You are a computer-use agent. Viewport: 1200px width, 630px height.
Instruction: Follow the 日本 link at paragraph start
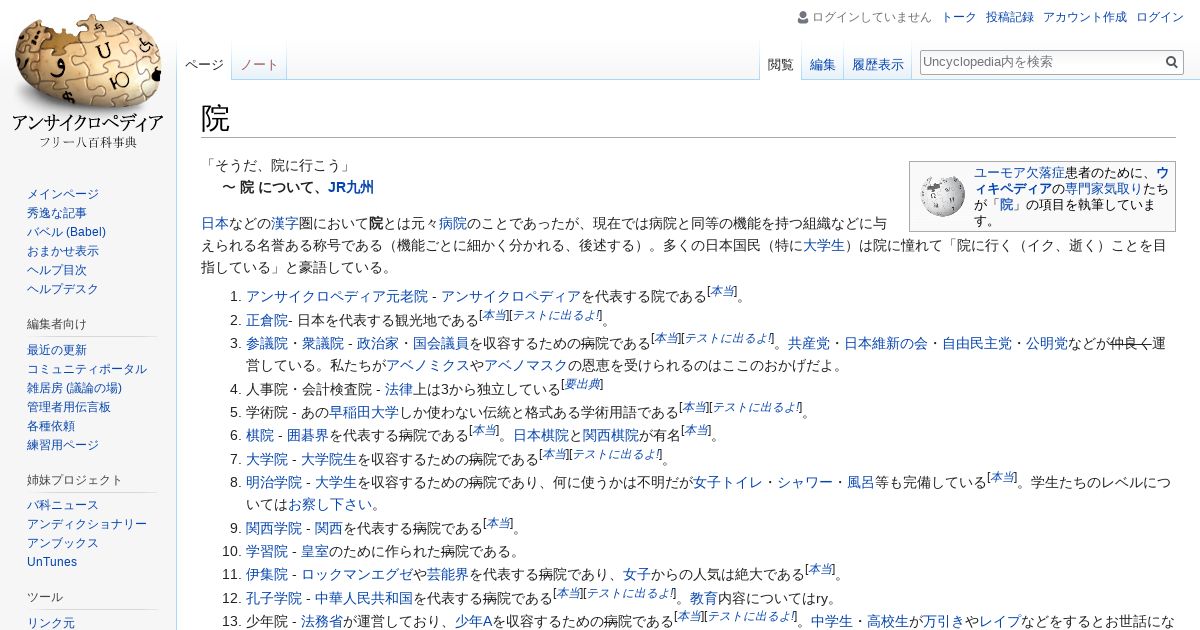pyautogui.click(x=215, y=223)
